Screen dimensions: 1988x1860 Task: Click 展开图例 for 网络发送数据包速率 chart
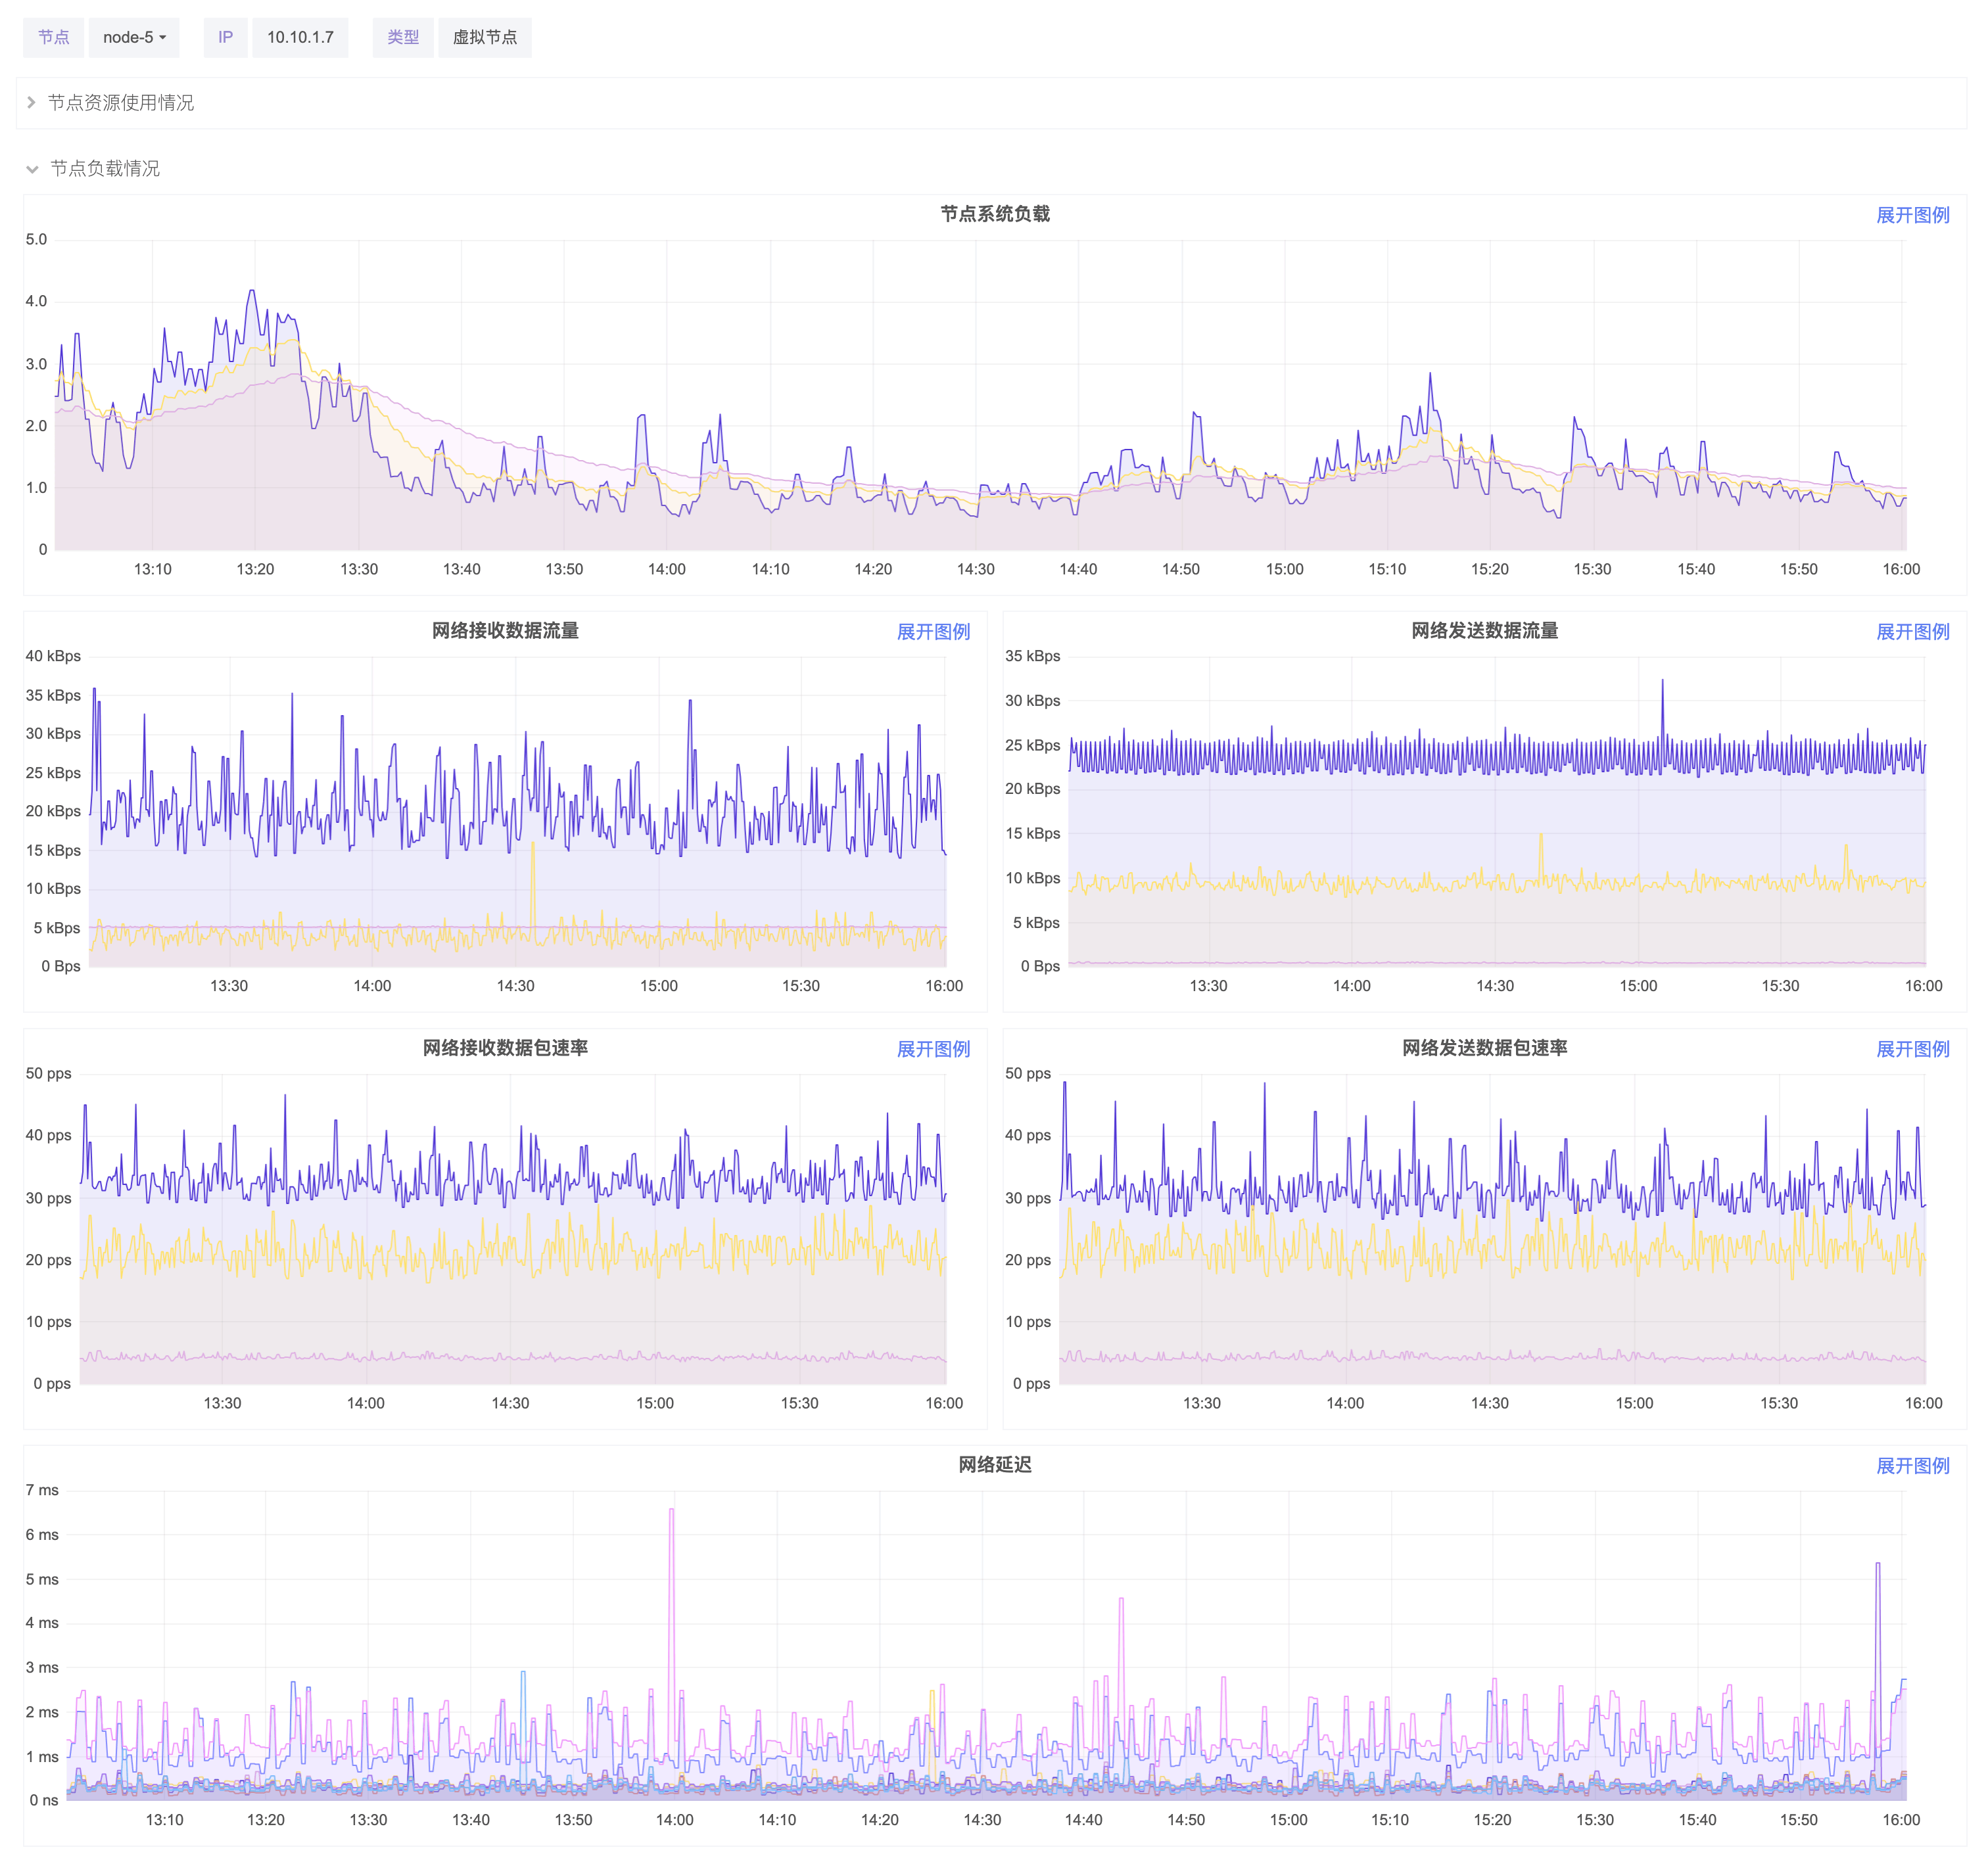(1912, 1049)
